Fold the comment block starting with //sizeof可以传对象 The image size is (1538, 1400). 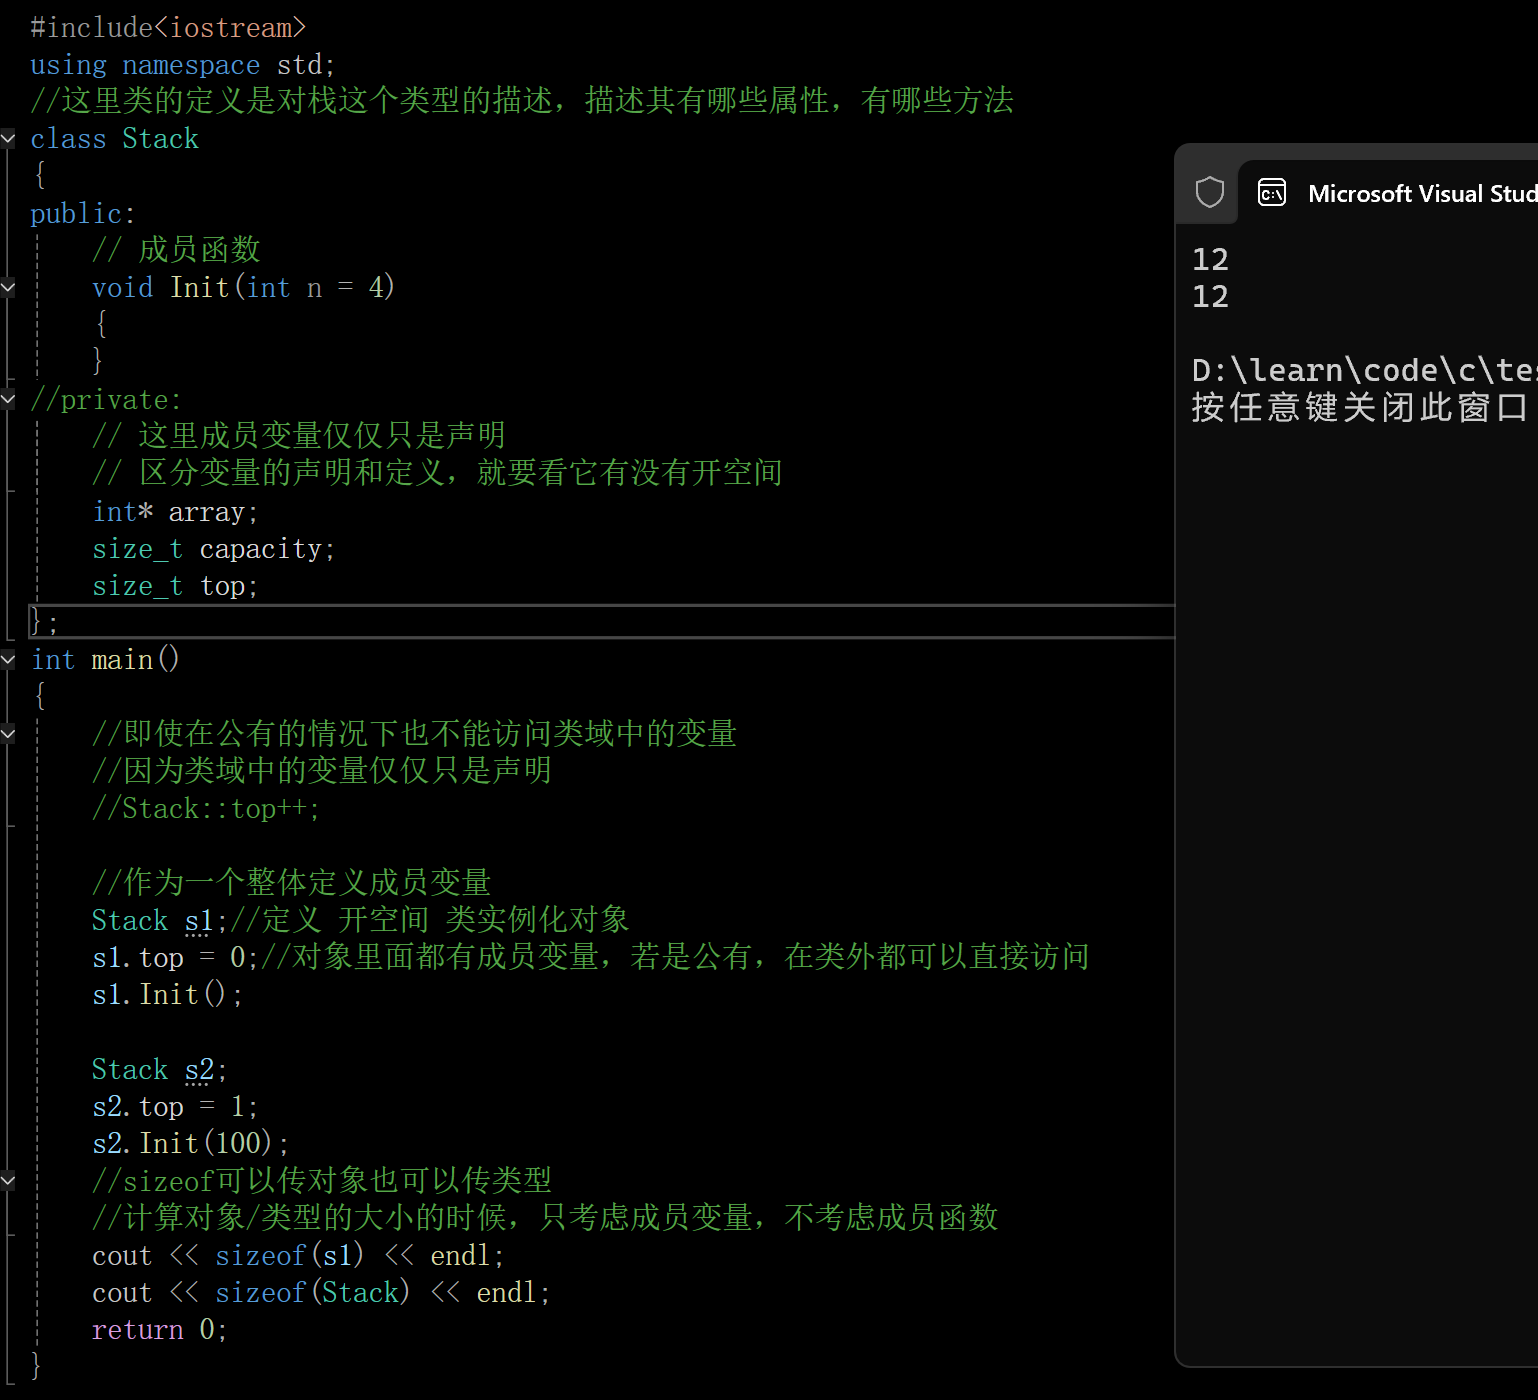click(8, 1181)
